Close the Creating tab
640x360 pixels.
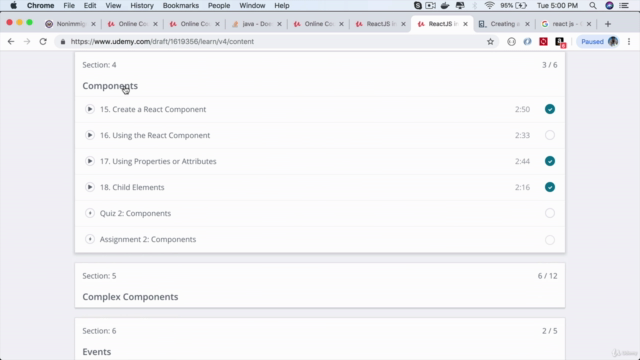pos(527,24)
